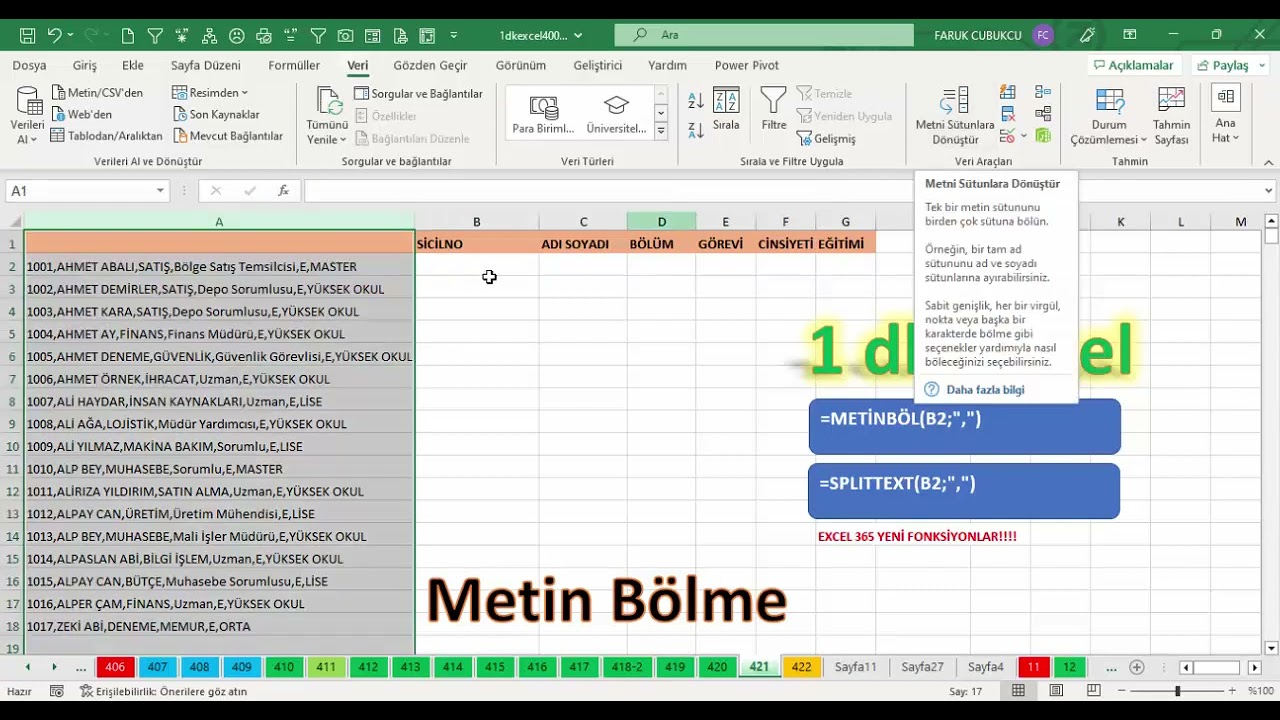Adjust the zoom slider in status bar

pyautogui.click(x=1177, y=691)
